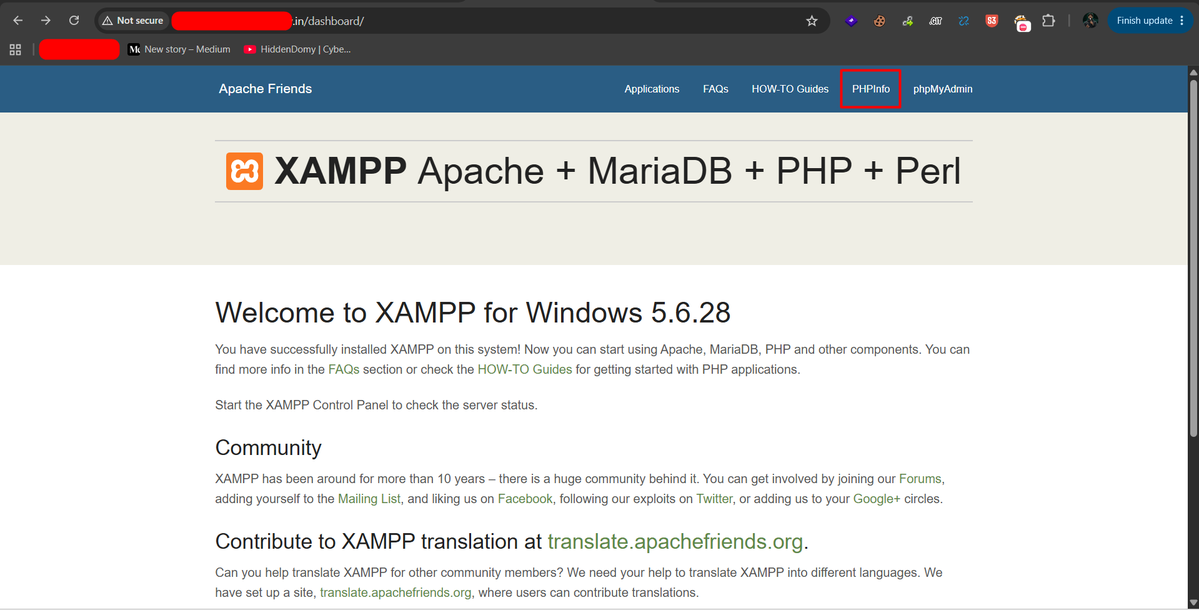Follow the HOW-TO Guides link in paragraph
Screen dimensions: 1199x610
tap(525, 369)
